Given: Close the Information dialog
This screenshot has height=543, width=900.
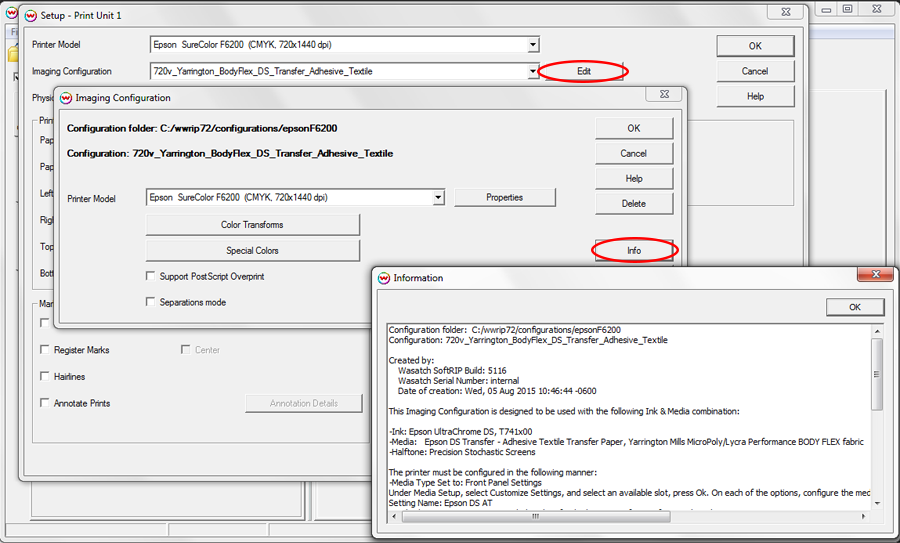Looking at the screenshot, I should click(875, 274).
